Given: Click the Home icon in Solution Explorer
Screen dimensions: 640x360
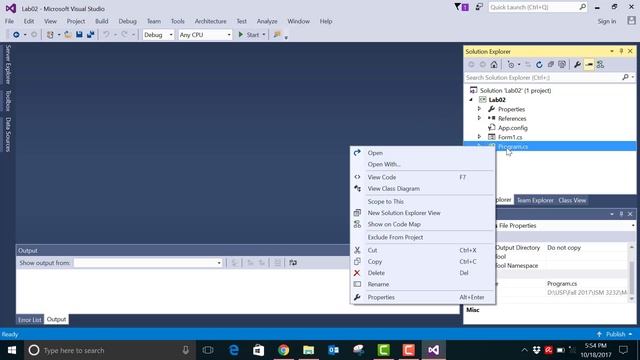Looking at the screenshot, I should pyautogui.click(x=494, y=64).
